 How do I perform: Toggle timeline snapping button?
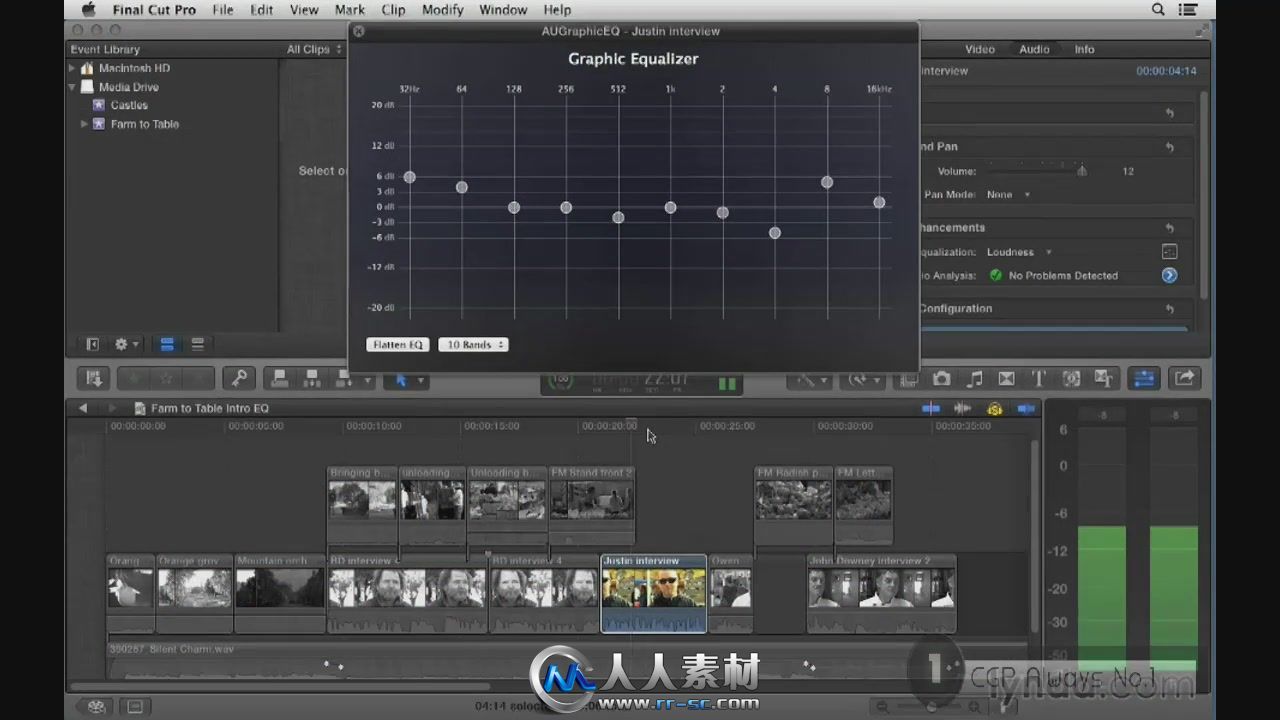pos(1026,408)
